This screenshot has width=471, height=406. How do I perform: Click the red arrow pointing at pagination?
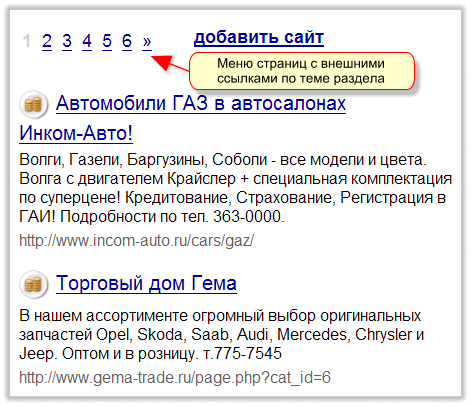[170, 63]
